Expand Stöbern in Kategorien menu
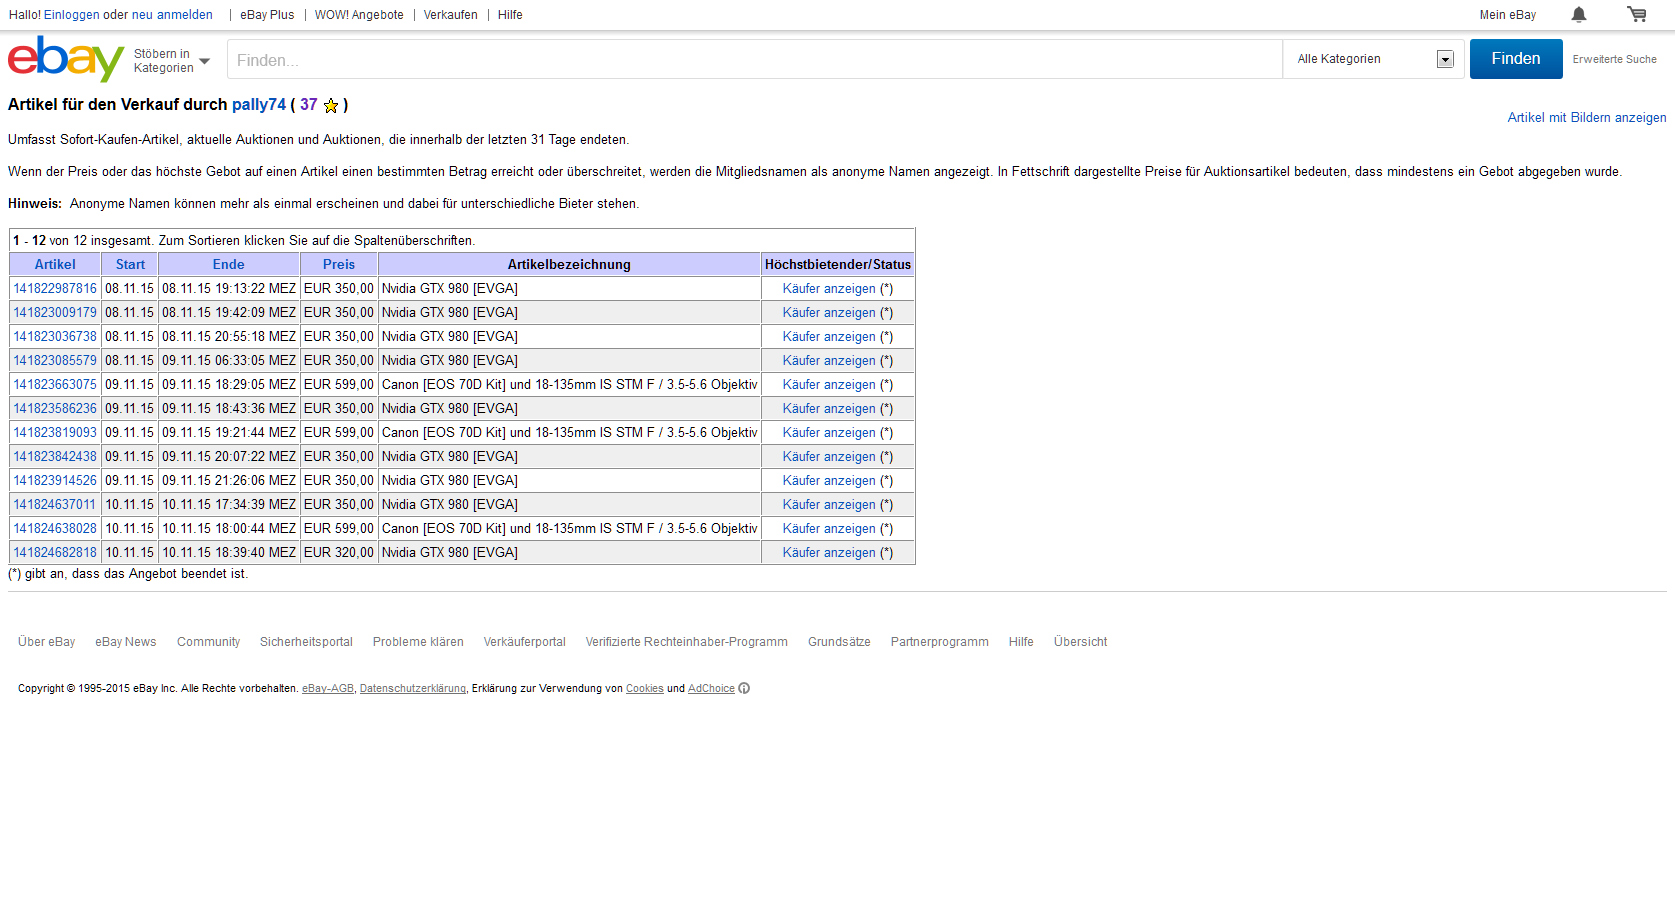 (172, 61)
